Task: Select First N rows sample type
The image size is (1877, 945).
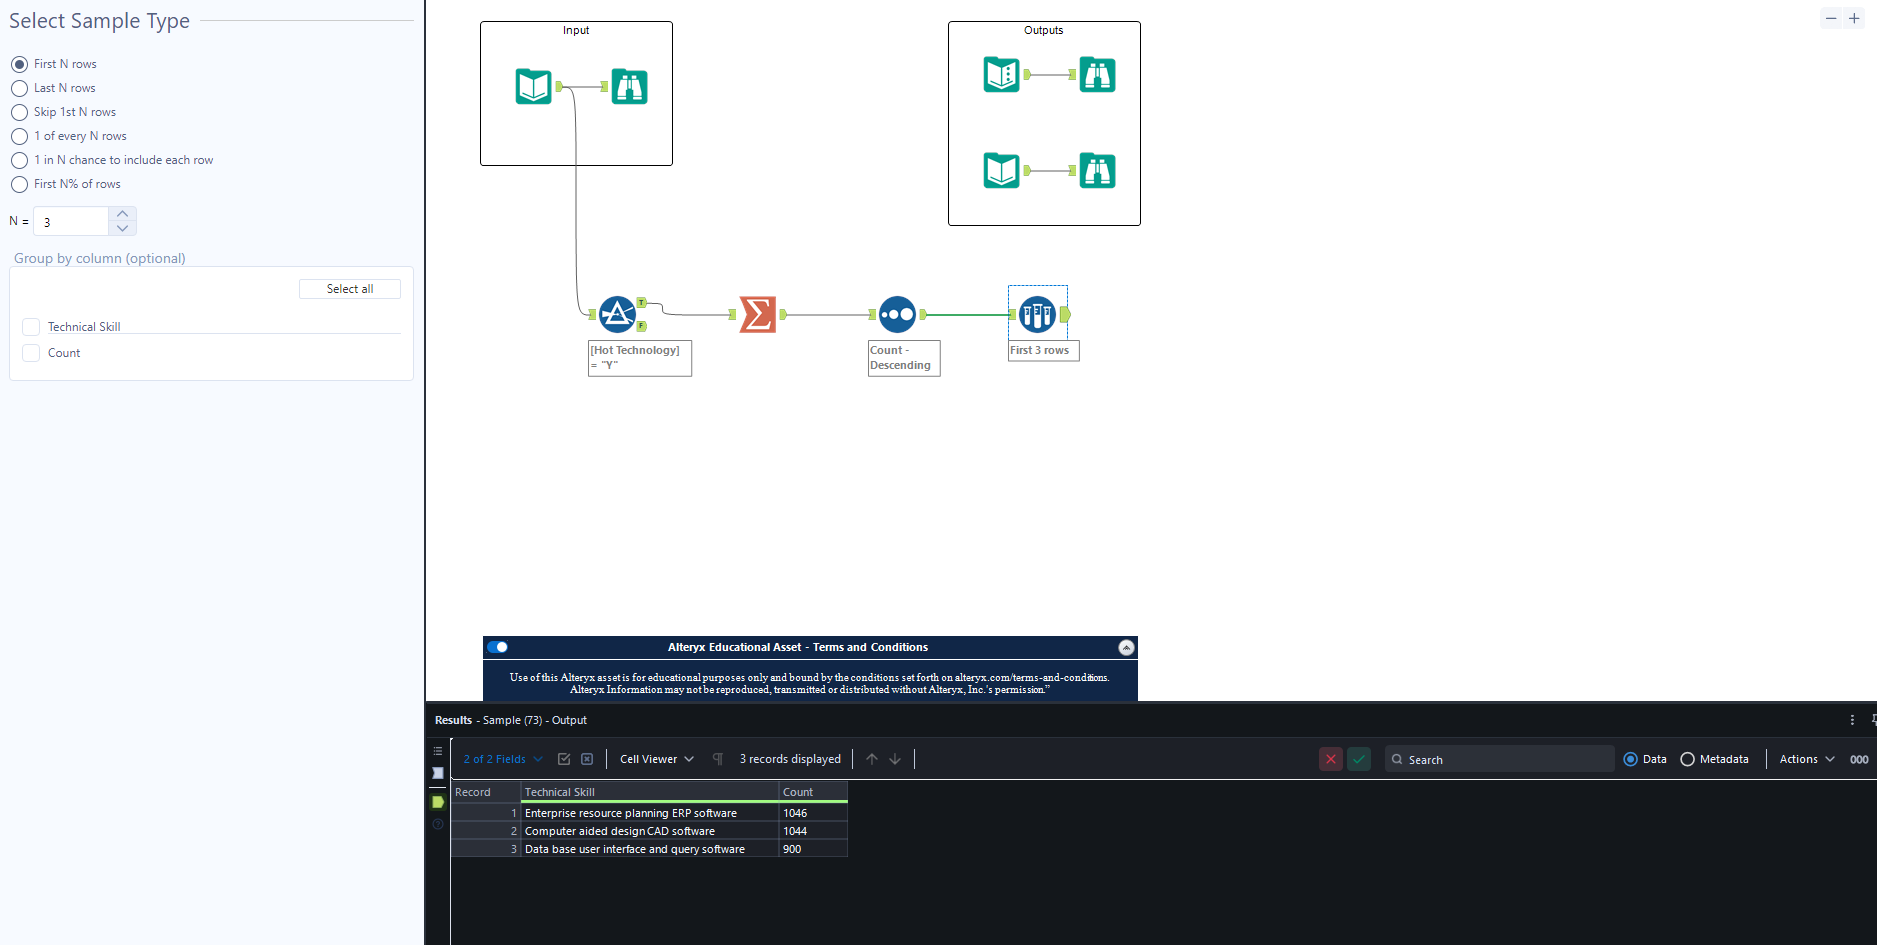Action: click(x=19, y=64)
